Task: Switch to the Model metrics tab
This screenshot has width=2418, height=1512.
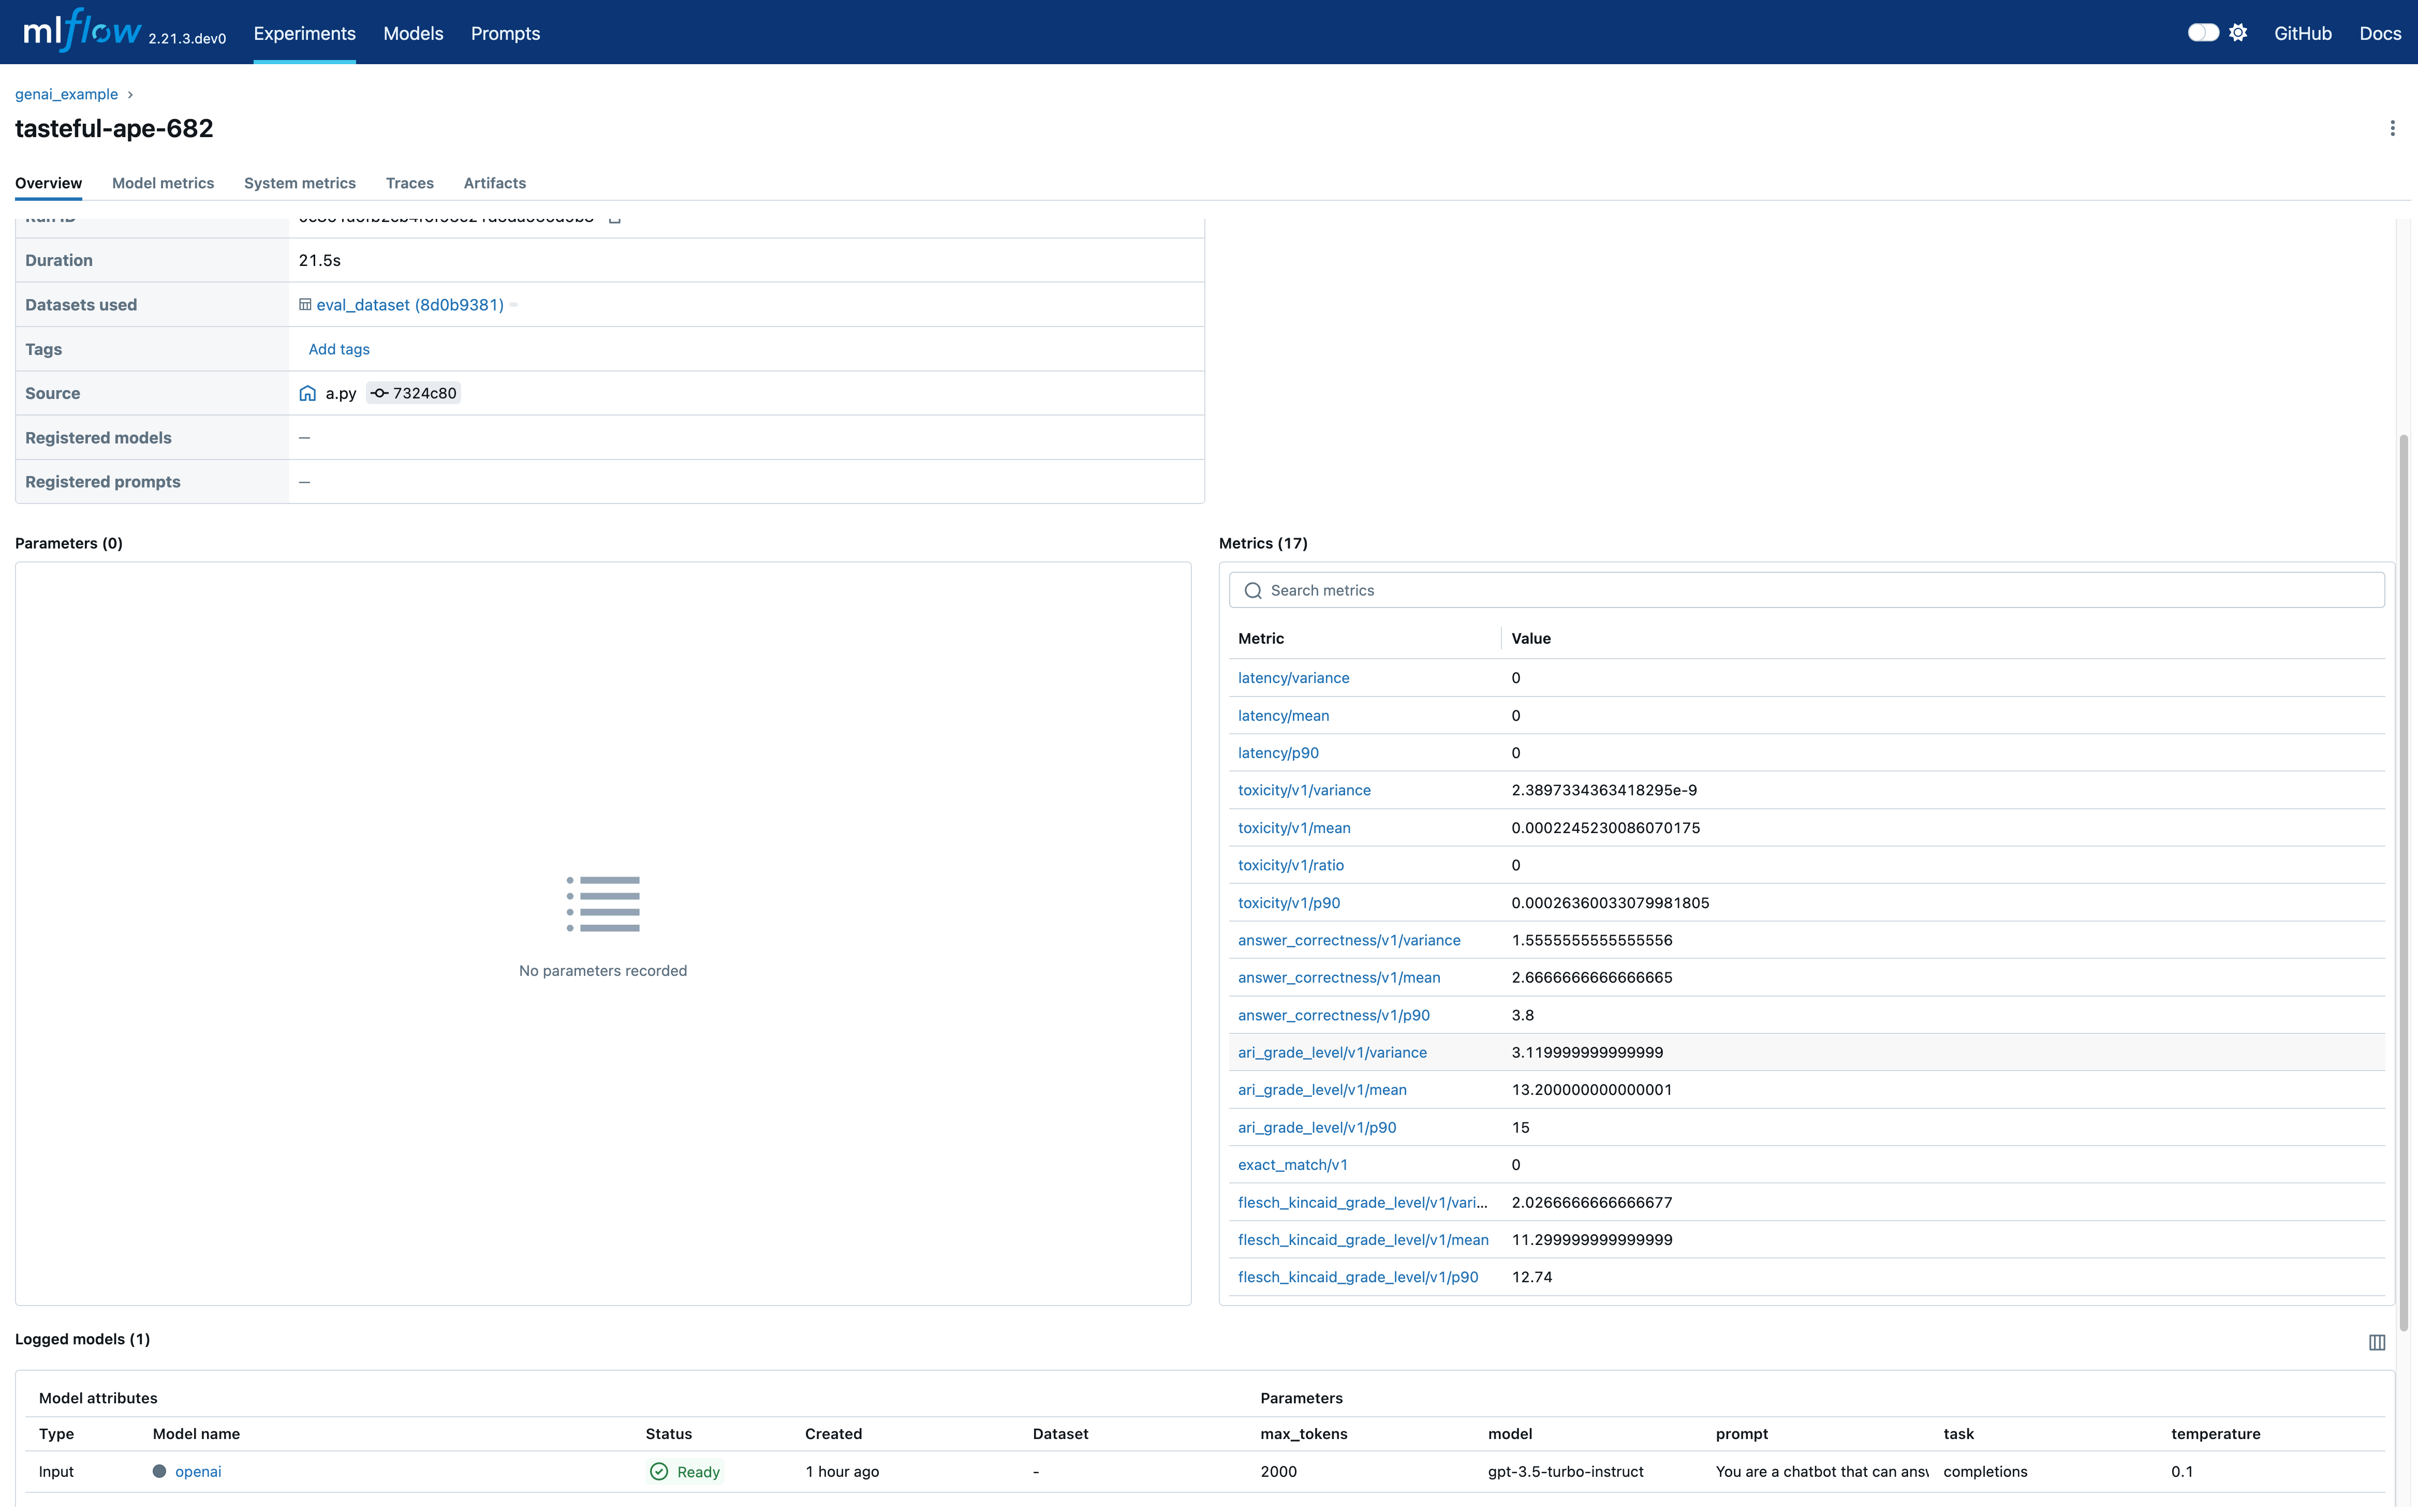Action: [163, 183]
